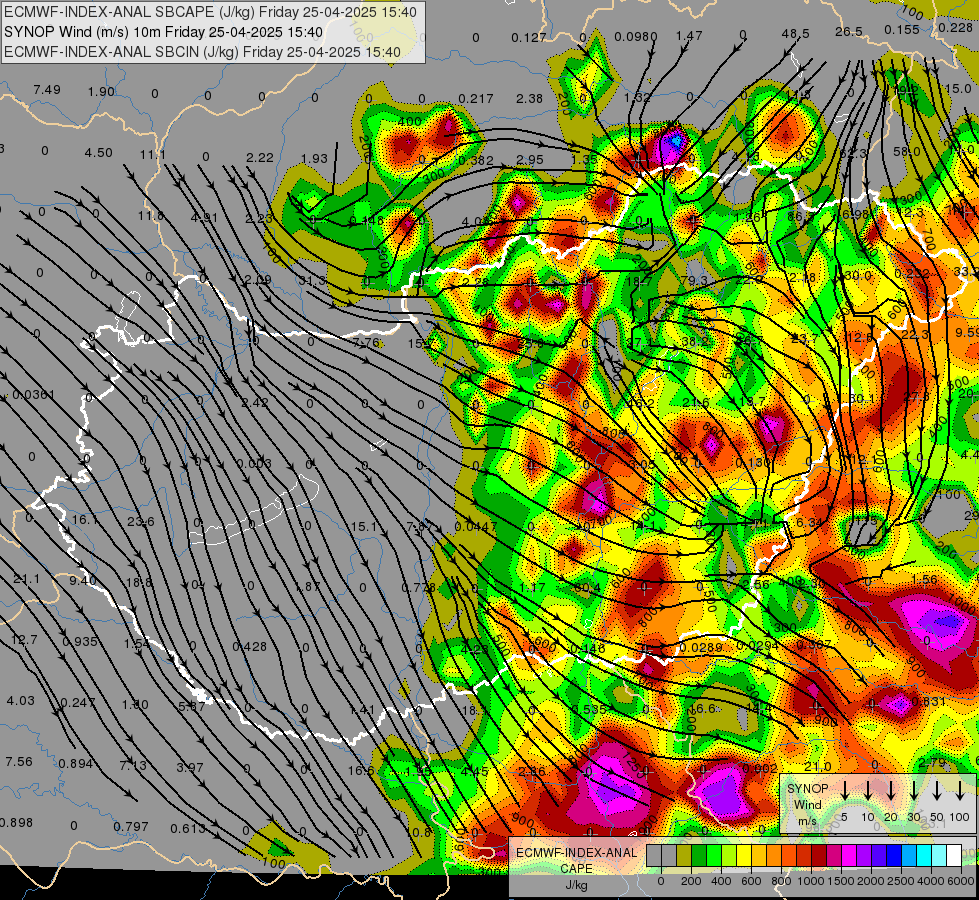Pick the olive swatch in the CAPE legend
Viewport: 979px width, 900px height.
point(684,855)
